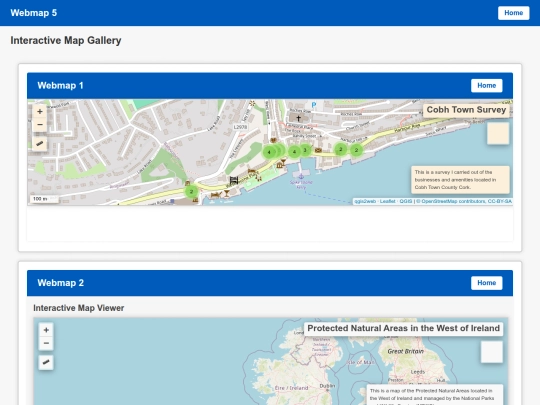The width and height of the screenshot is (540, 405).
Task: Click the Great Britain label on map
Action: click(405, 351)
